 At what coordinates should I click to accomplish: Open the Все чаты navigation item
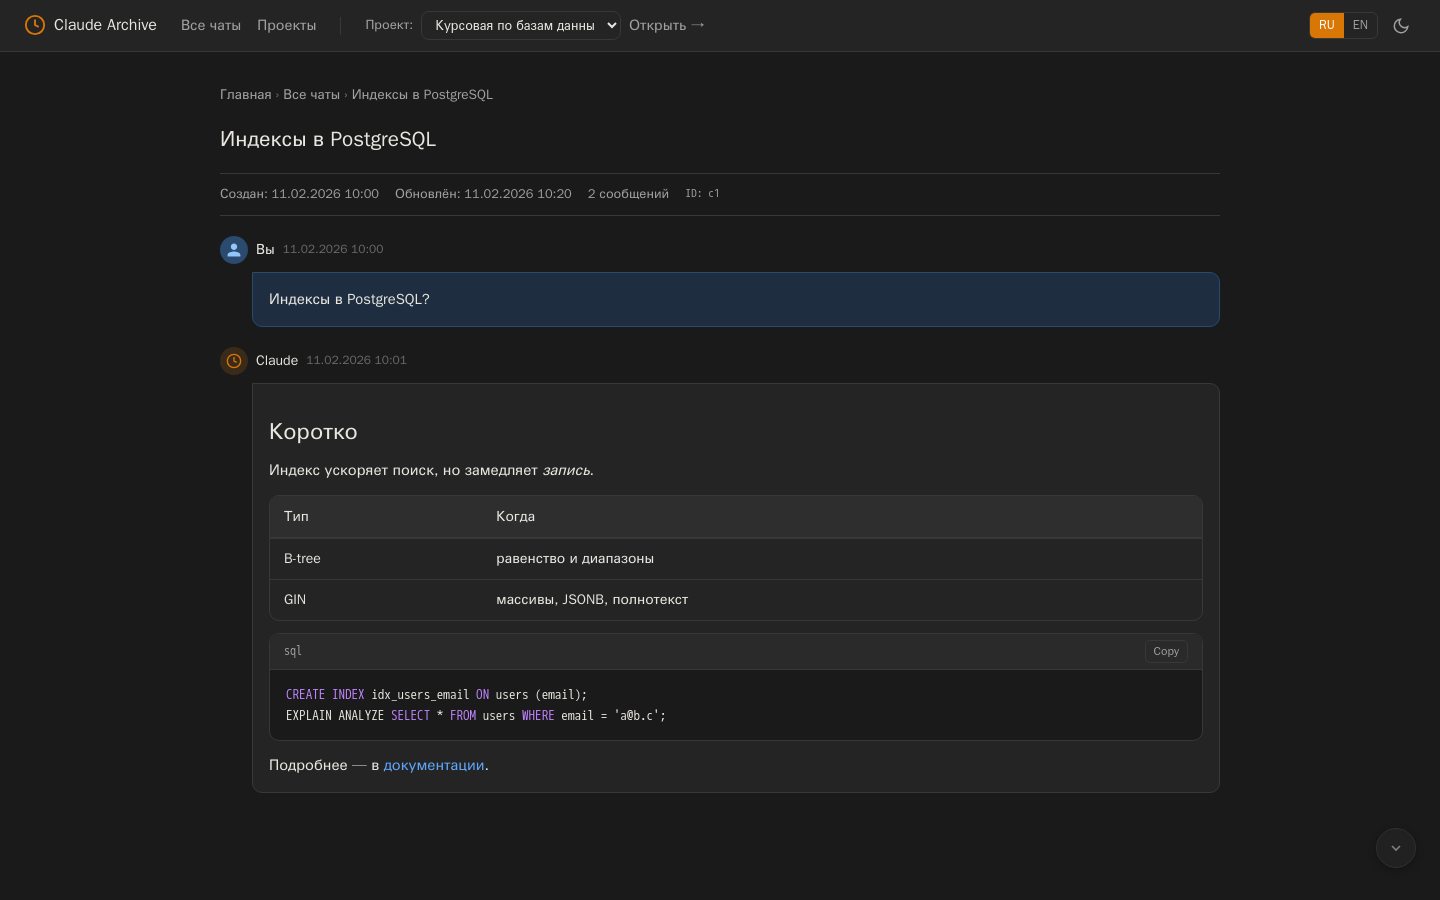pos(211,25)
